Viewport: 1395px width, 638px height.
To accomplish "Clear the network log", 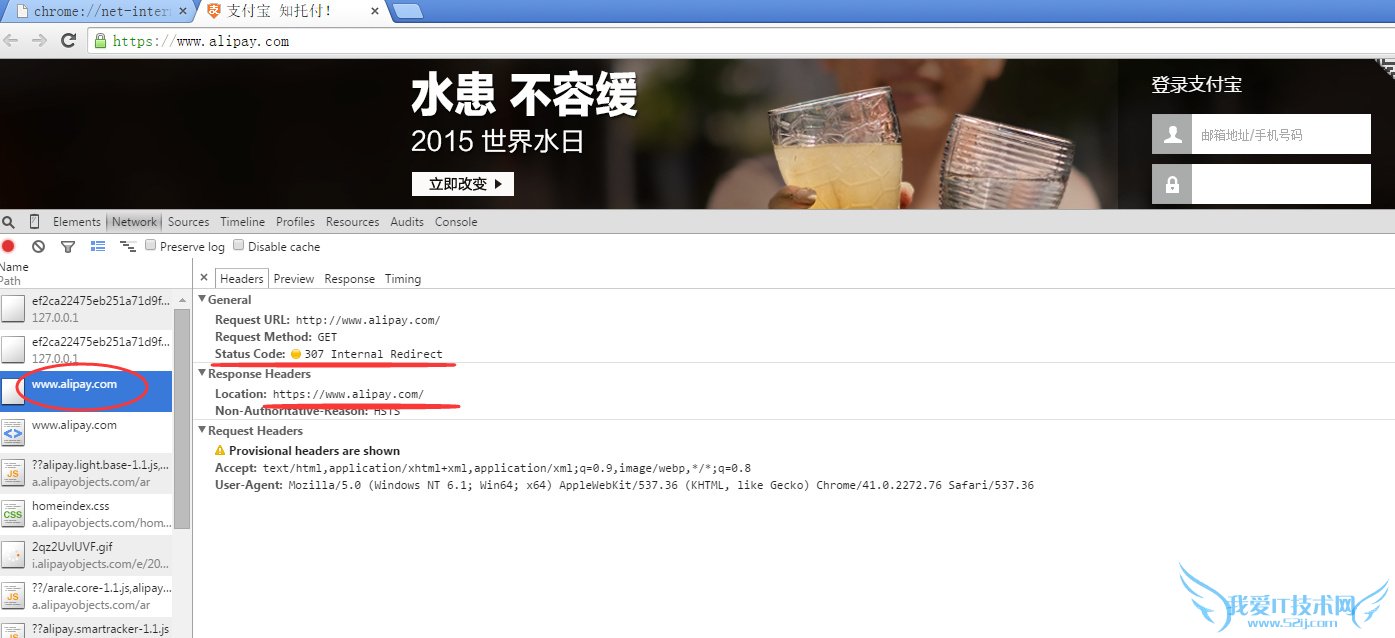I will tap(38, 246).
